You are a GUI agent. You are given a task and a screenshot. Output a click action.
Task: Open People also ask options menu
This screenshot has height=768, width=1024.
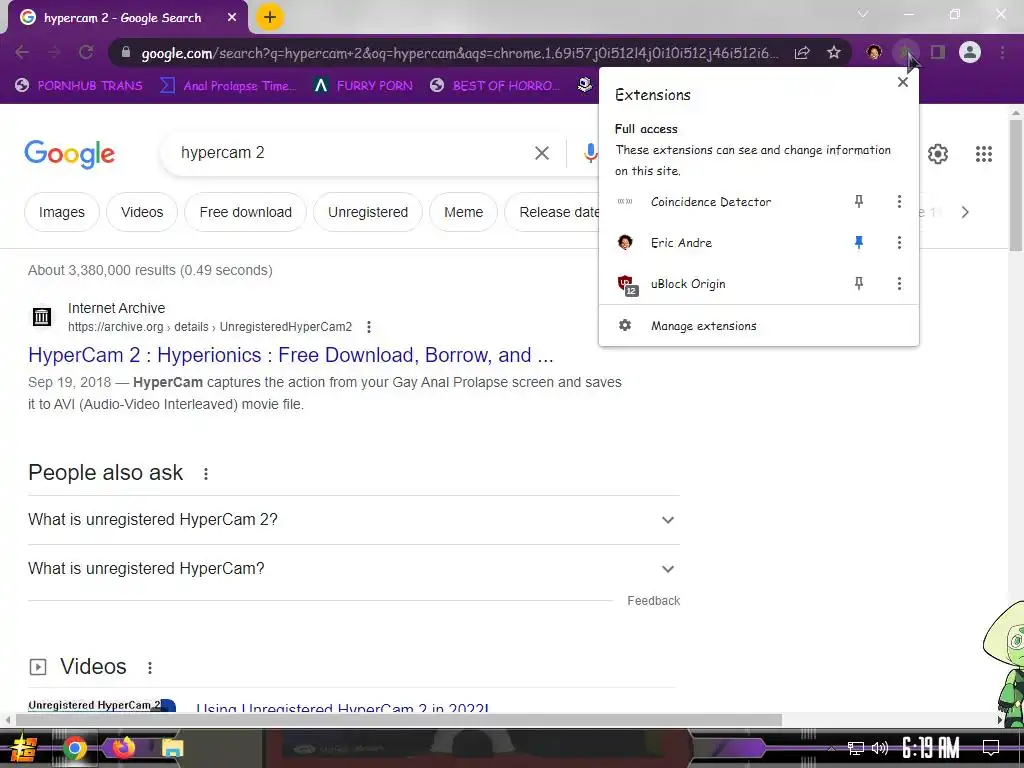[x=206, y=473]
